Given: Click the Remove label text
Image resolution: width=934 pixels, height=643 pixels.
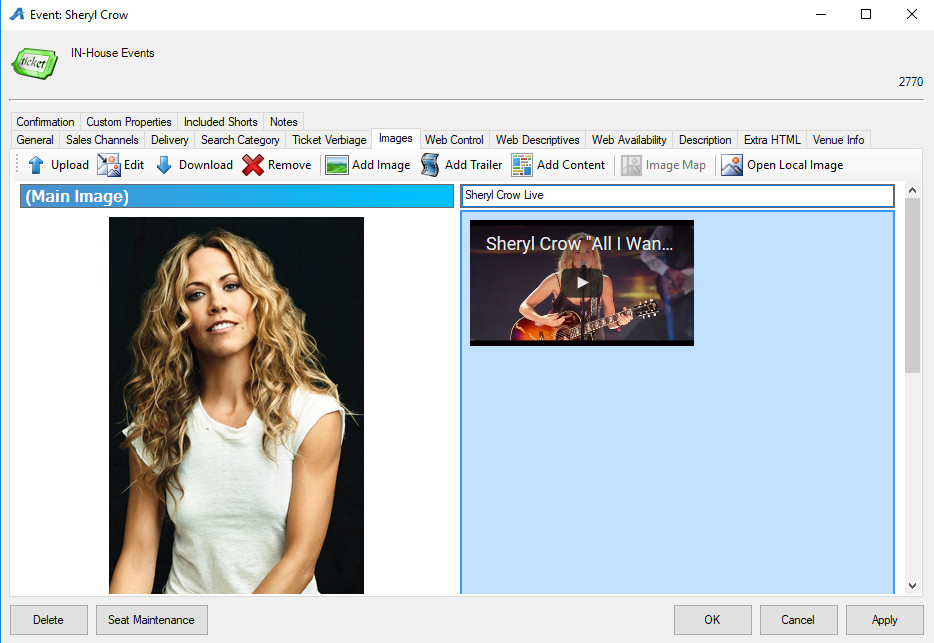Looking at the screenshot, I should tap(289, 165).
